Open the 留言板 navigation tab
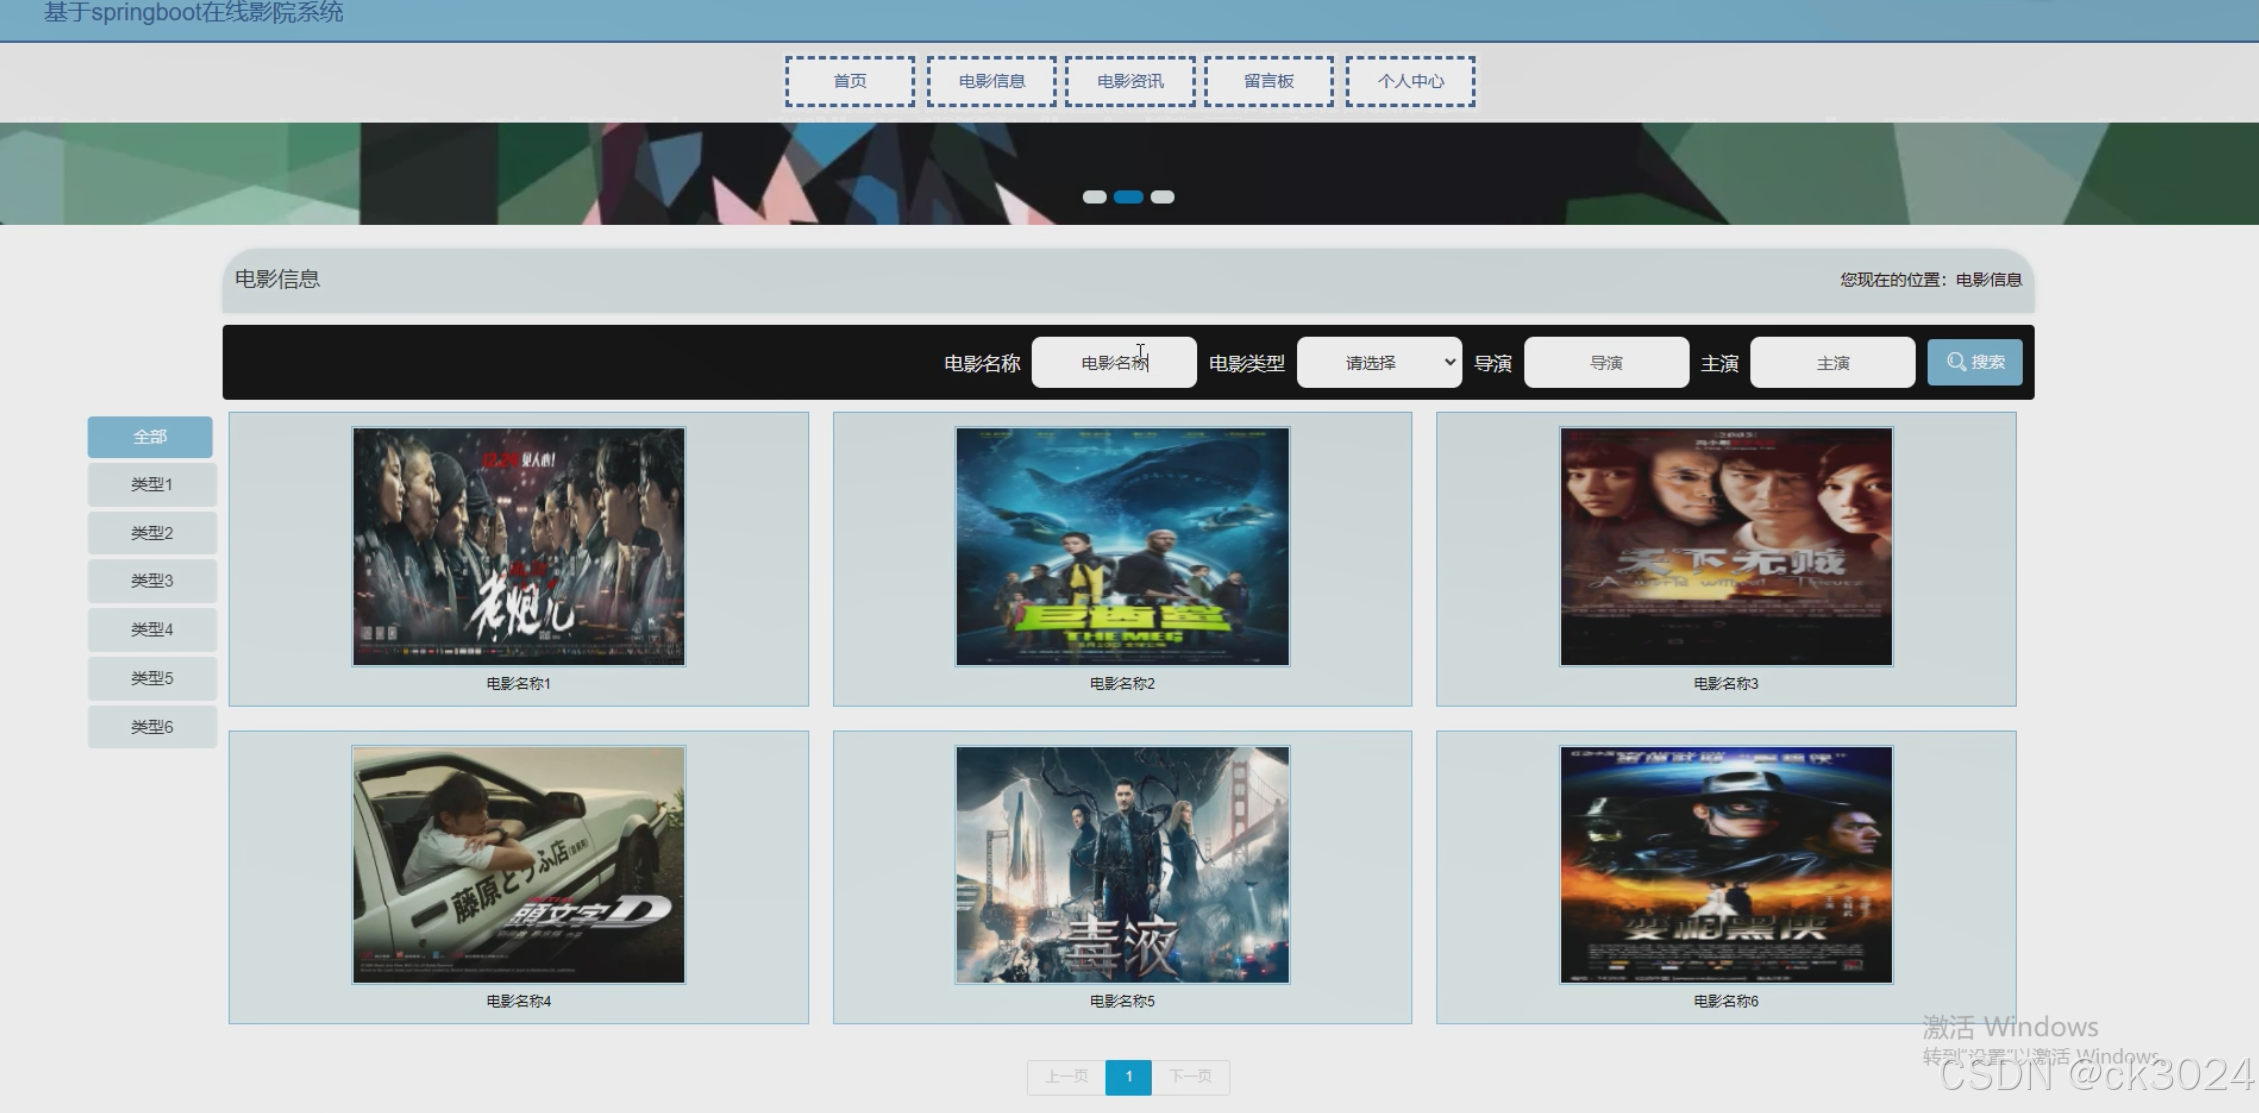 (x=1269, y=81)
